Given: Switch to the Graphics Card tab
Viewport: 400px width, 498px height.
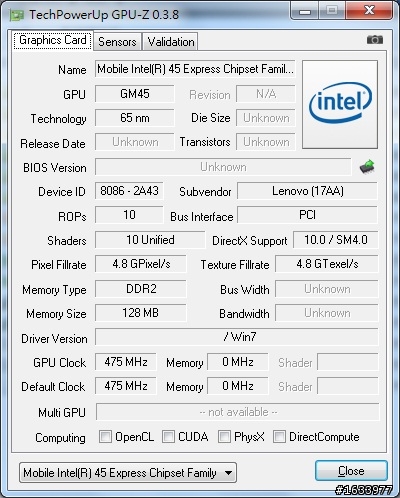Looking at the screenshot, I should click(53, 41).
